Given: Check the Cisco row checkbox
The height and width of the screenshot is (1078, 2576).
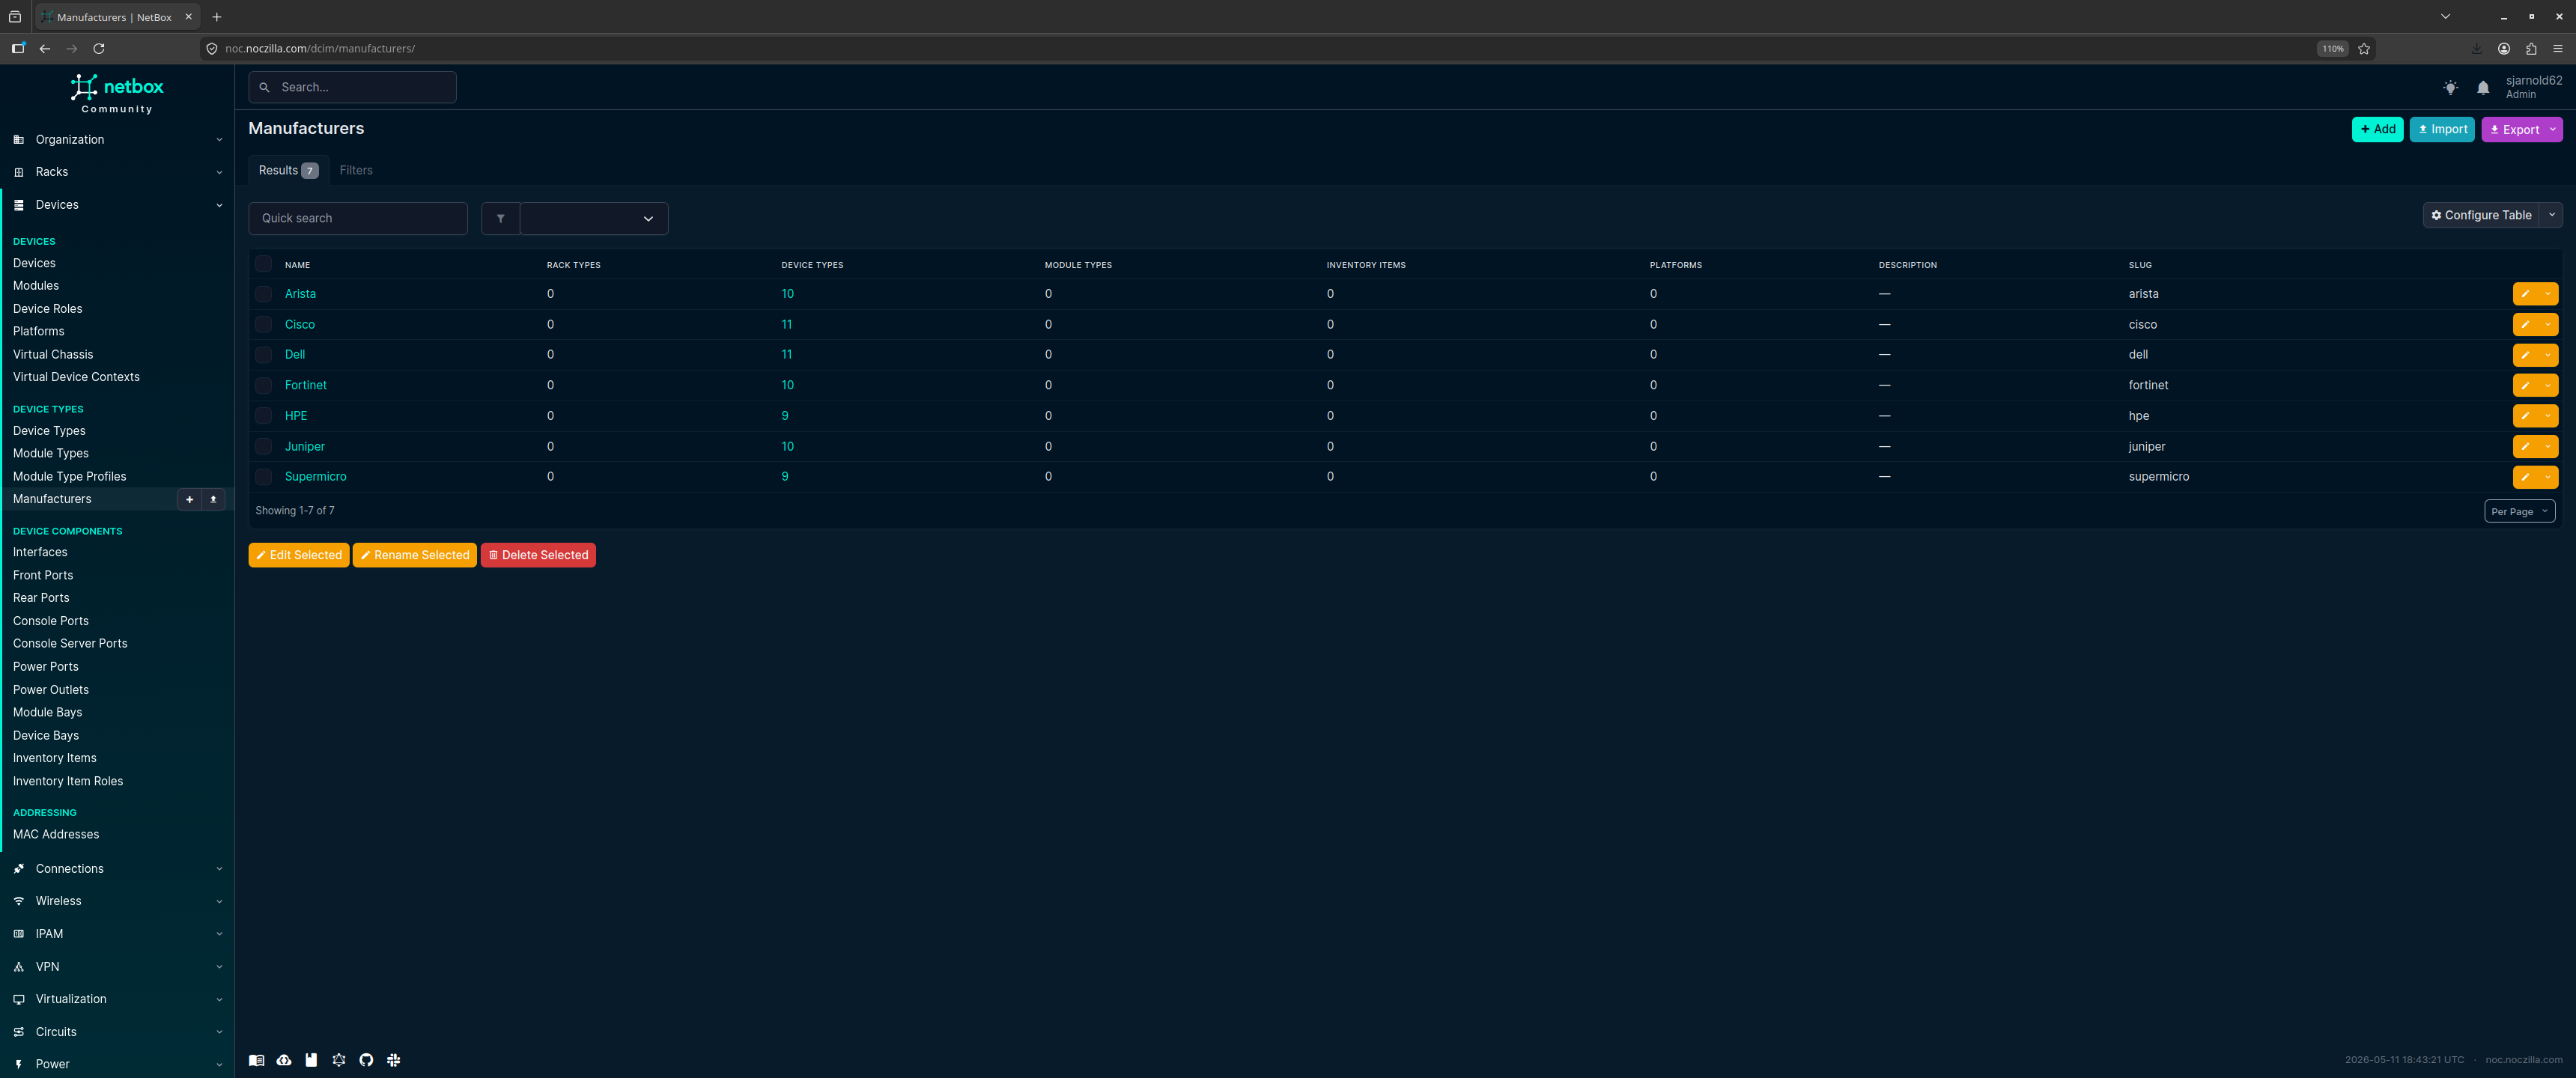Looking at the screenshot, I should click(x=263, y=324).
